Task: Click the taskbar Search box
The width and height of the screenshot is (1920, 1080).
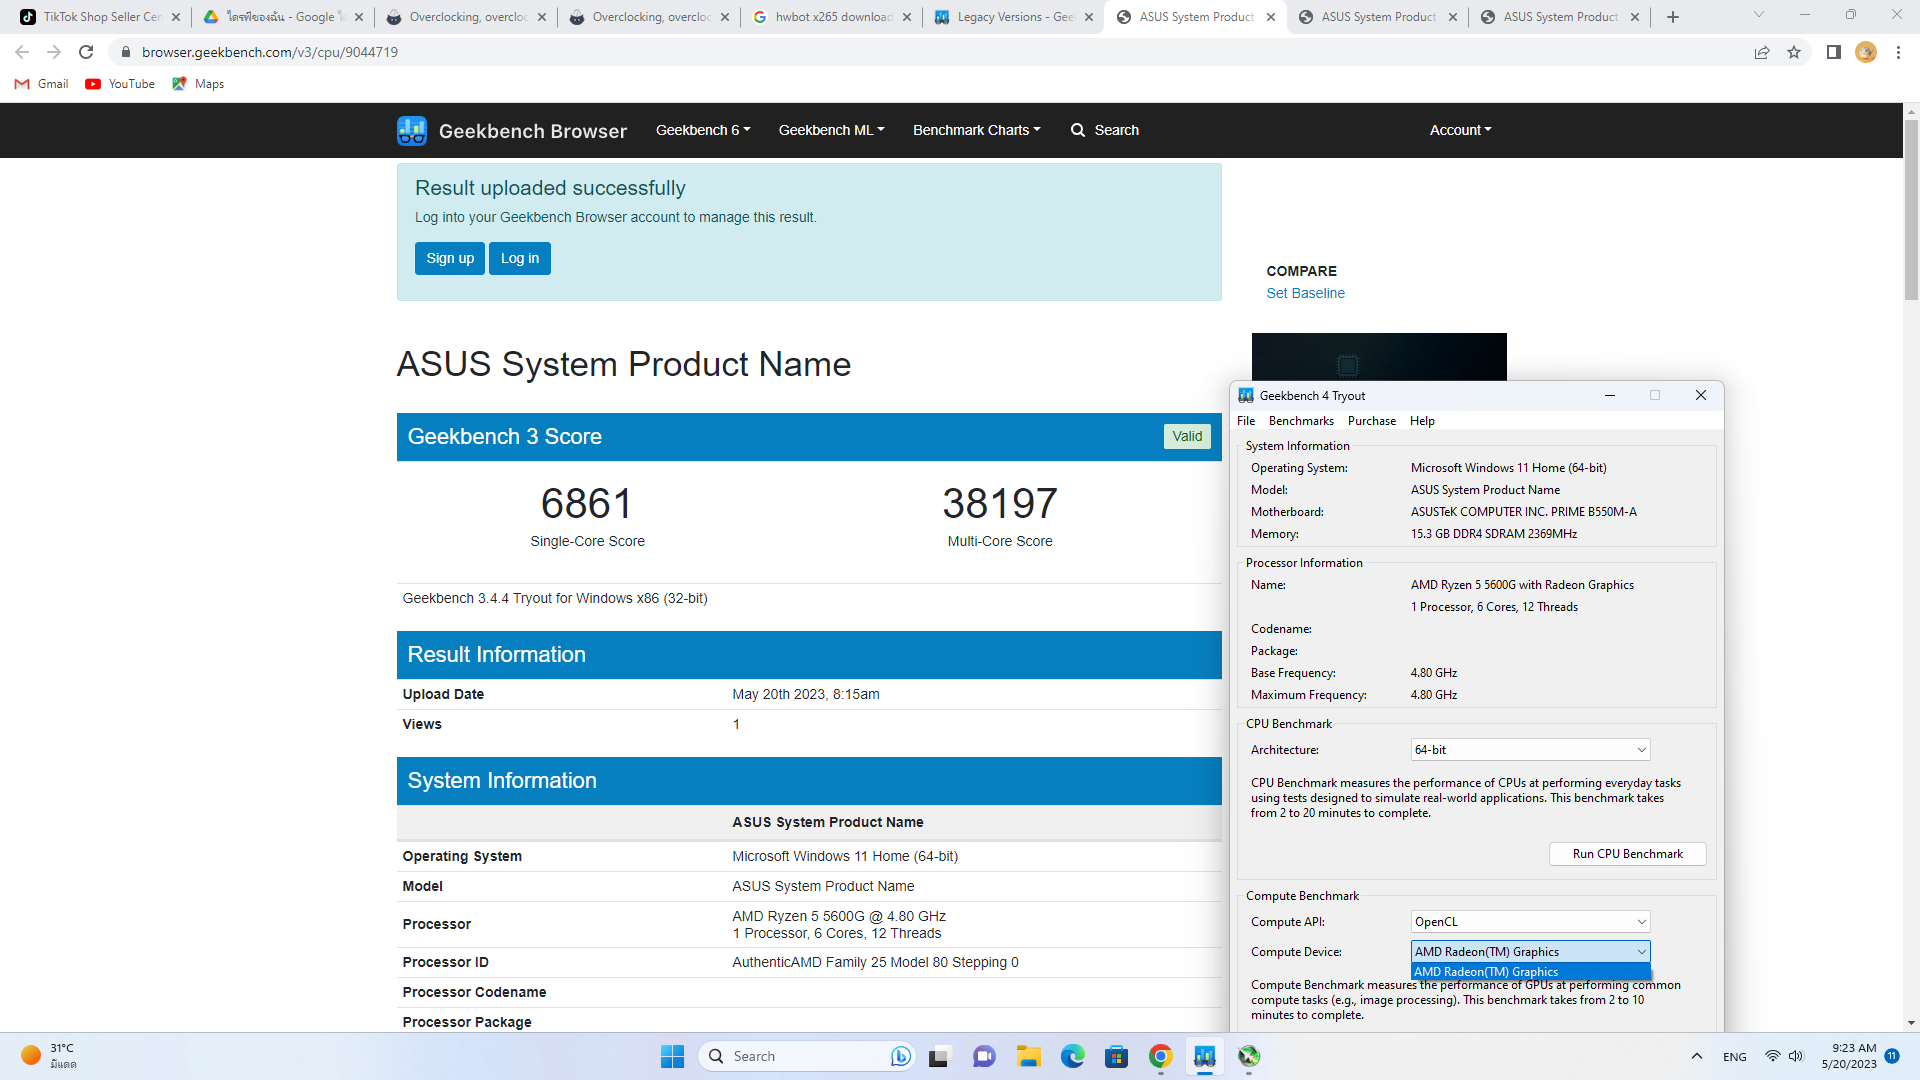Action: (808, 1056)
